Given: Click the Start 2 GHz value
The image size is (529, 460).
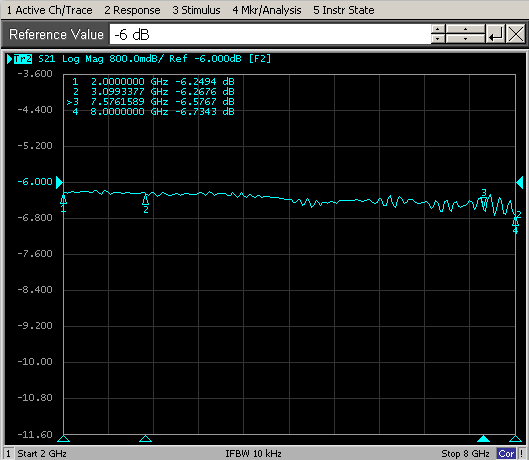Looking at the screenshot, I should (42, 454).
